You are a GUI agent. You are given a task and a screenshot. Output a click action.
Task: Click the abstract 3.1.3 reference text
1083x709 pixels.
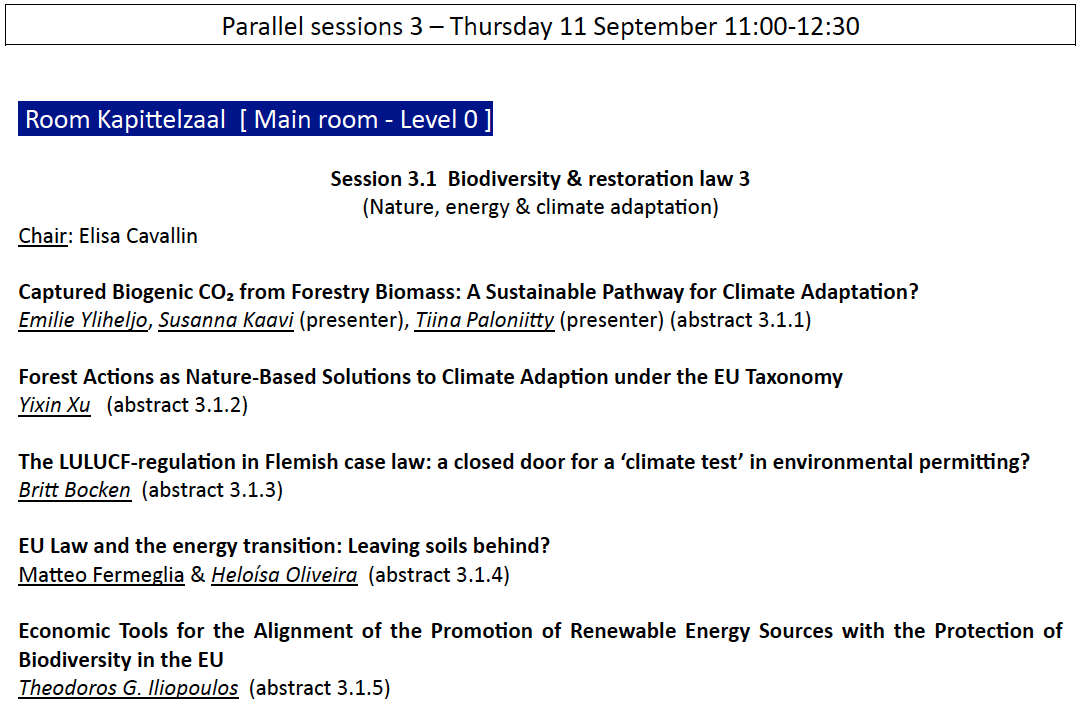[x=212, y=490]
